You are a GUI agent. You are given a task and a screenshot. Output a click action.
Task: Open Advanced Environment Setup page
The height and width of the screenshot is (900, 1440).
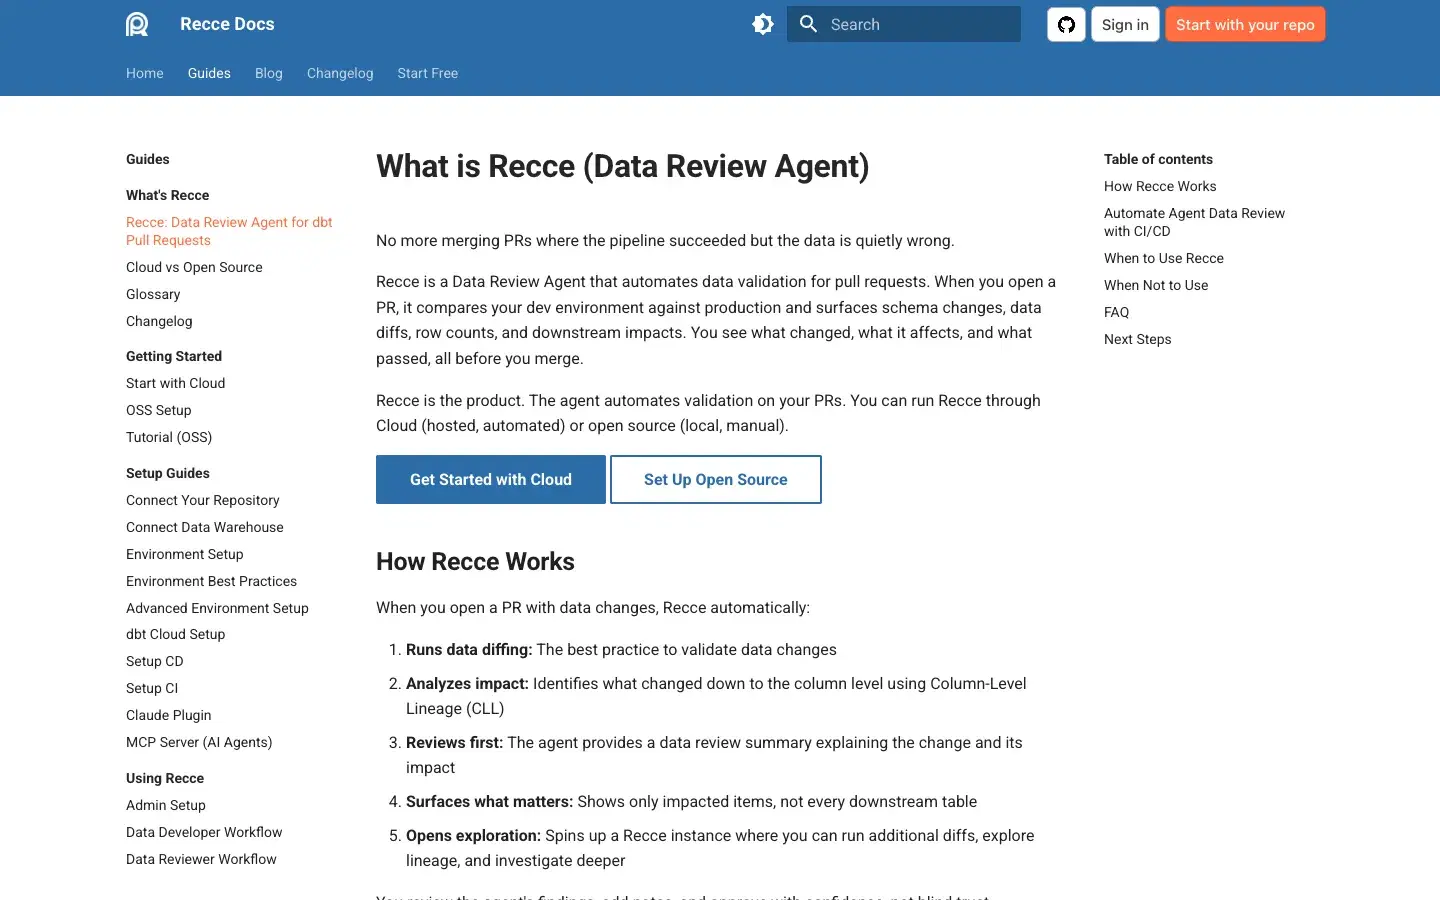click(217, 608)
